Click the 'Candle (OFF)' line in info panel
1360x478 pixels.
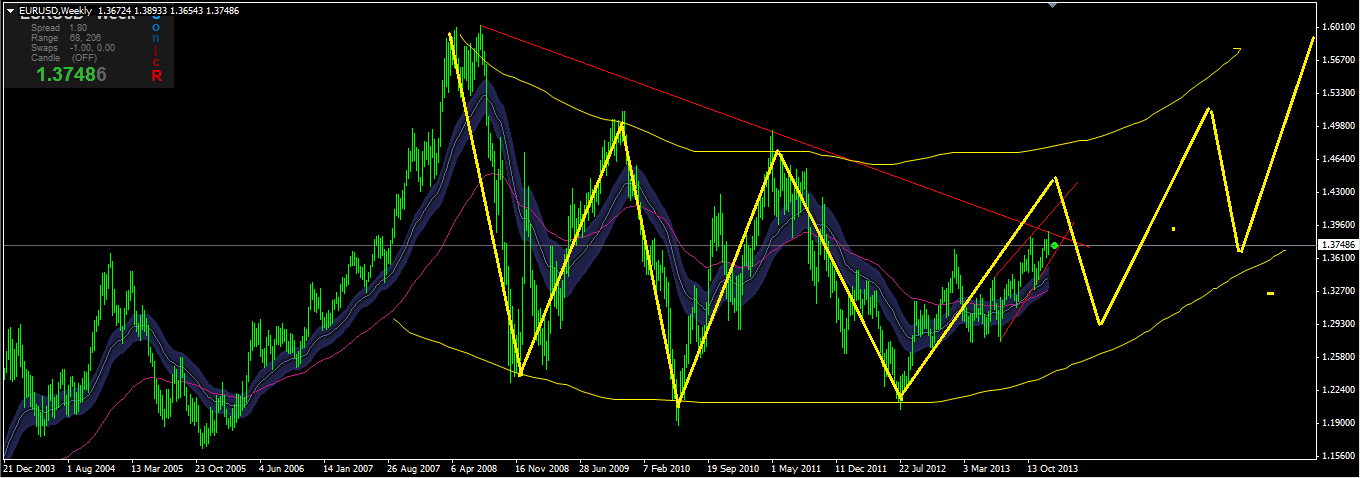coord(63,58)
